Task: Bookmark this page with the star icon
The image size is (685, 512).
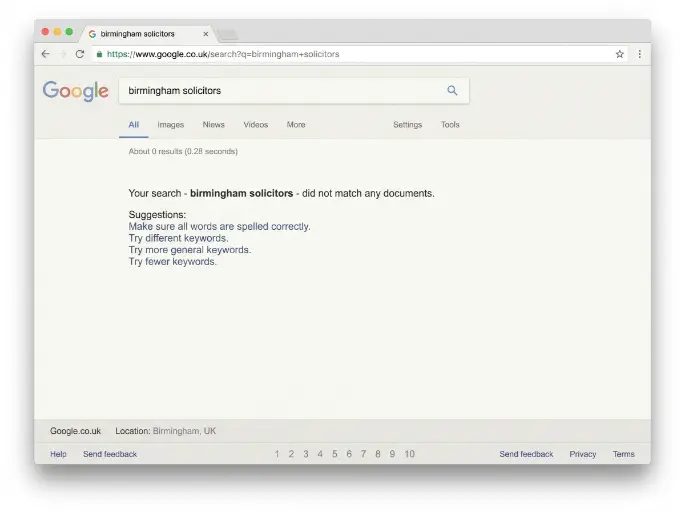Action: click(x=619, y=54)
